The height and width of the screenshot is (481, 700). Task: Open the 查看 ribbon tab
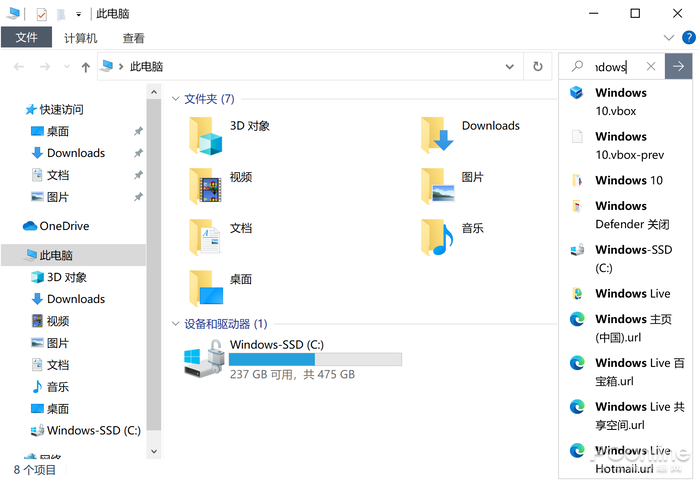(x=133, y=38)
